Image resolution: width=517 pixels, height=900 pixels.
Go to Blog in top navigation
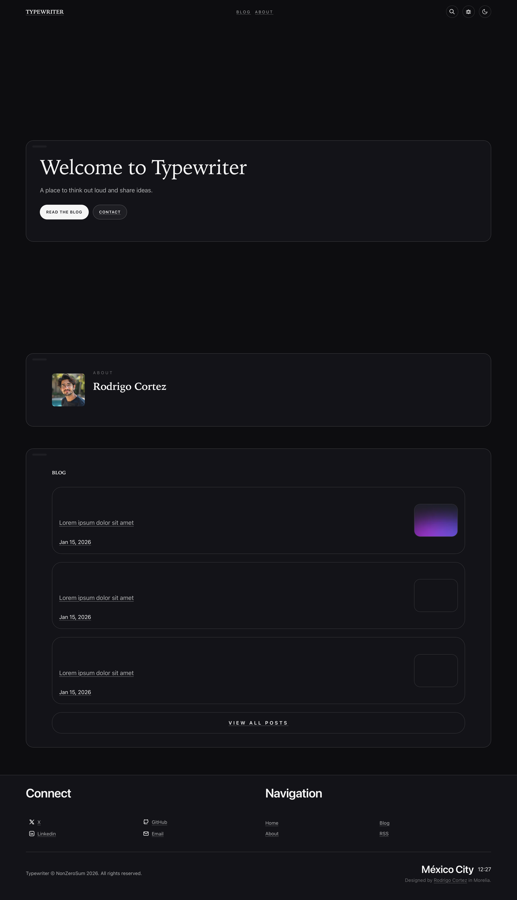click(x=243, y=12)
